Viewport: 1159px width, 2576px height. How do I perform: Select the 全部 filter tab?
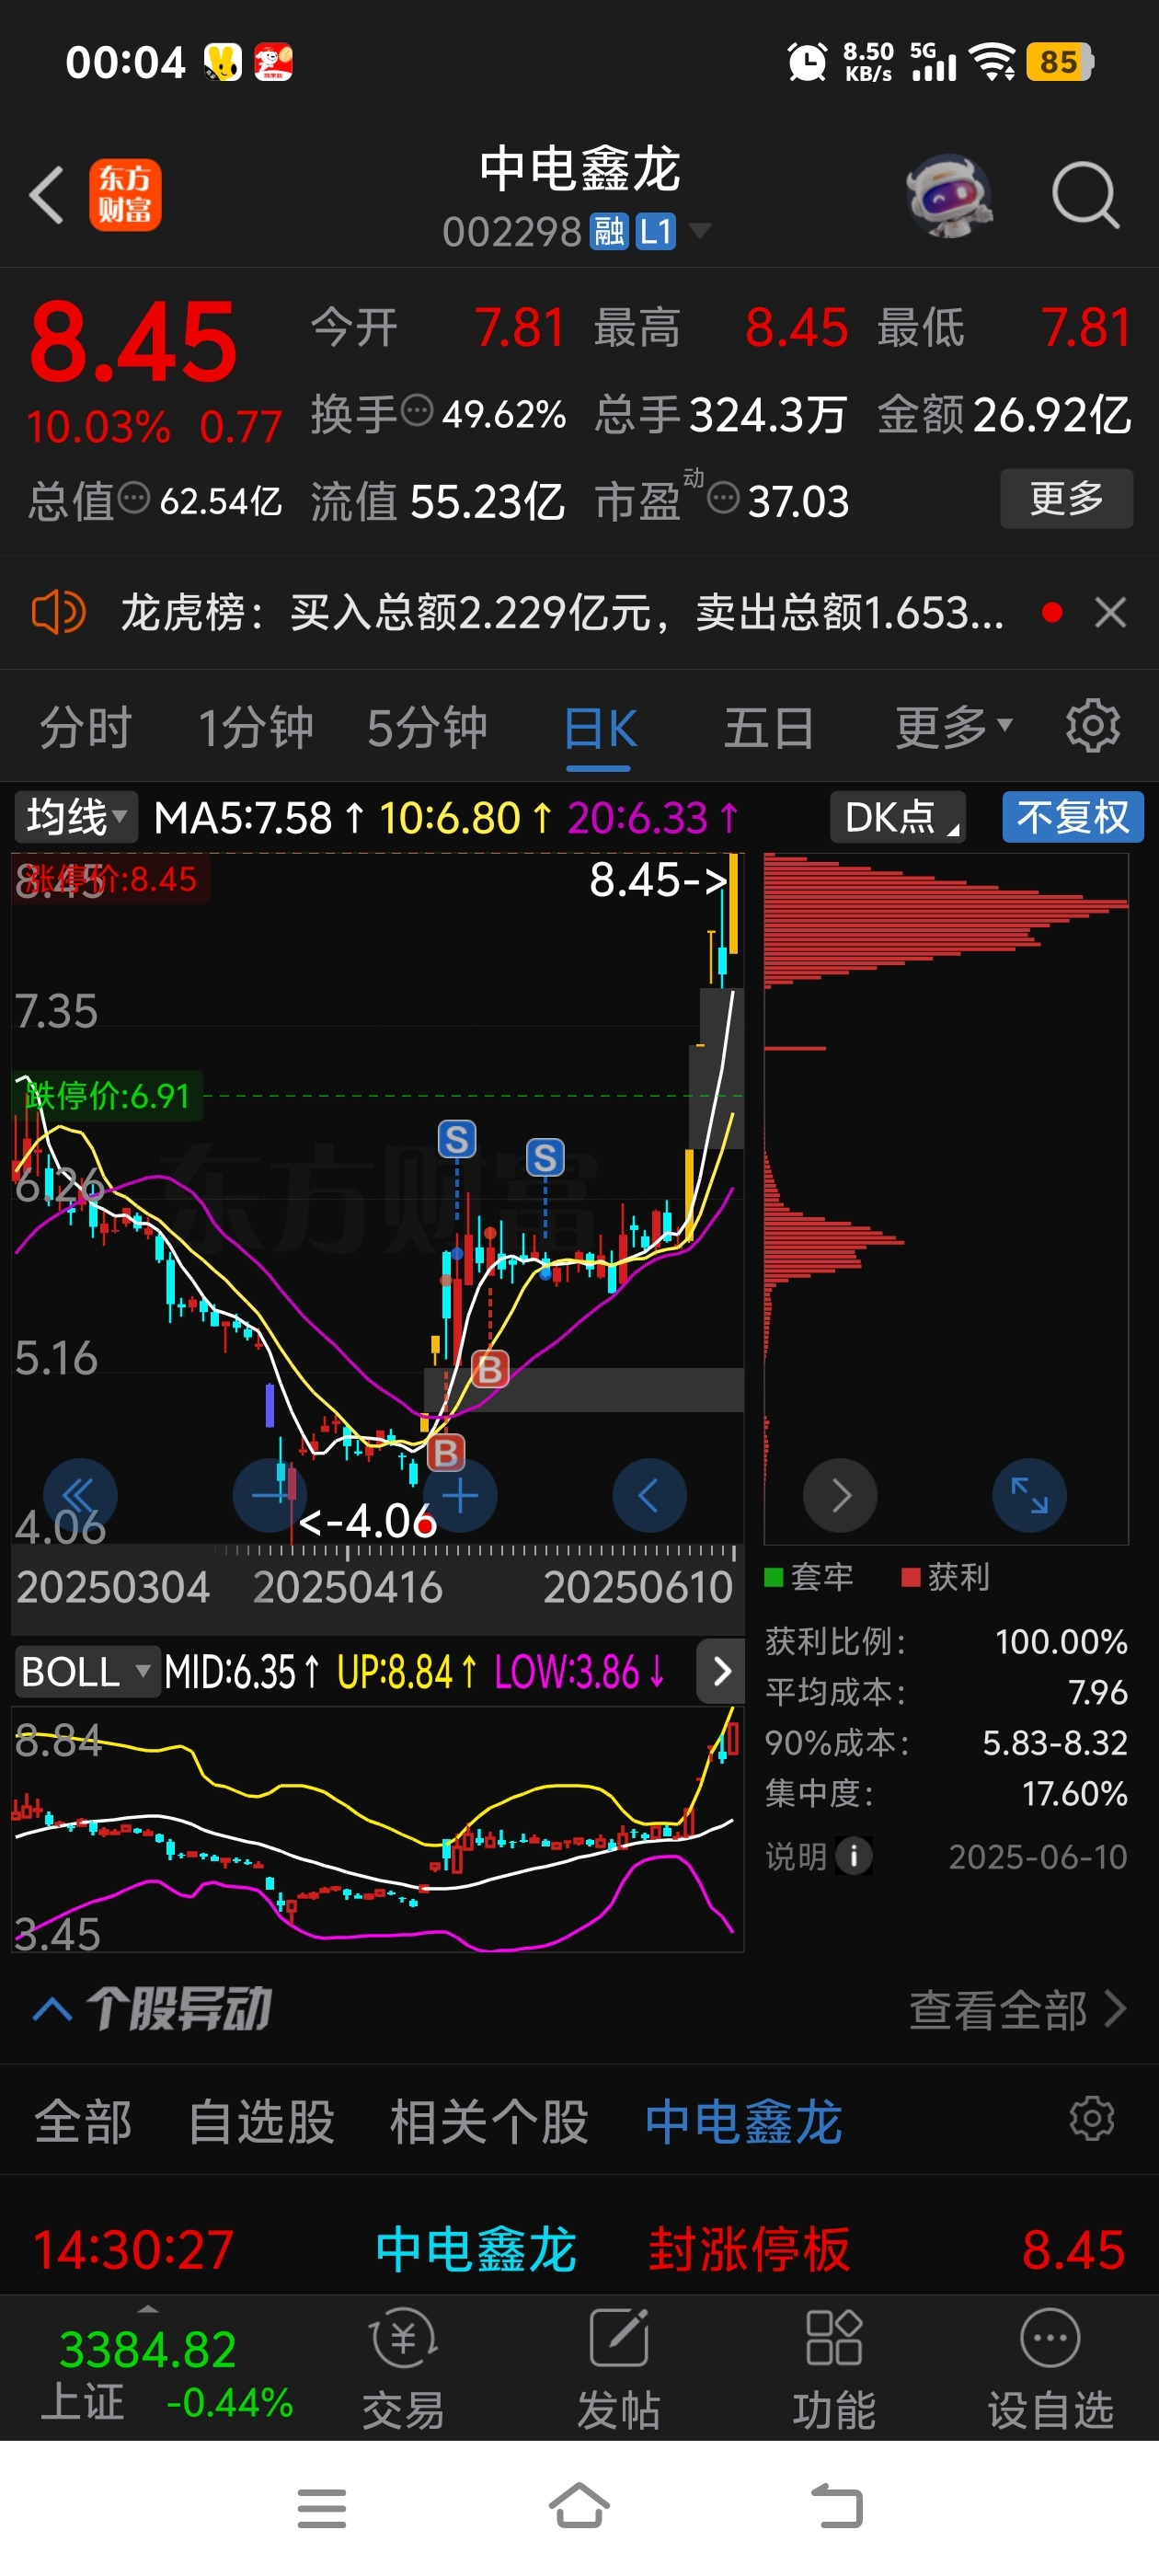[83, 2121]
